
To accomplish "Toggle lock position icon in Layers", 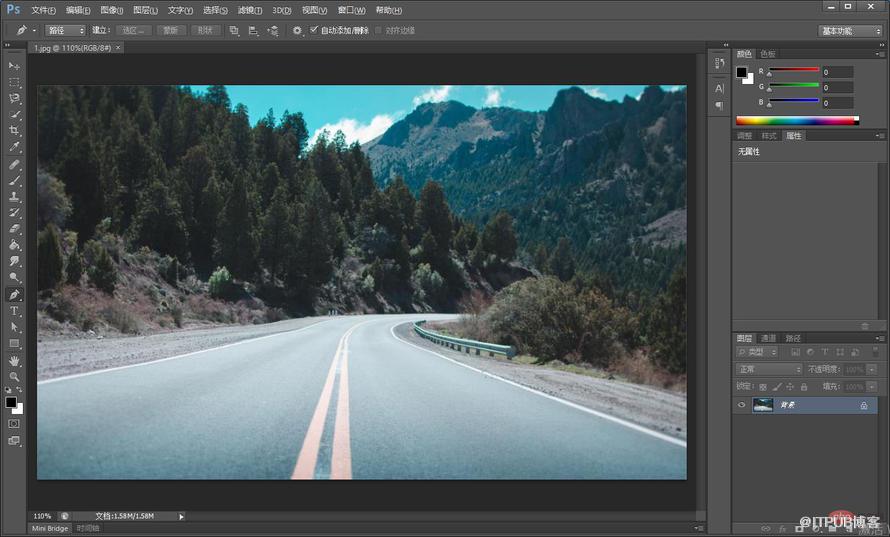I will 790,387.
